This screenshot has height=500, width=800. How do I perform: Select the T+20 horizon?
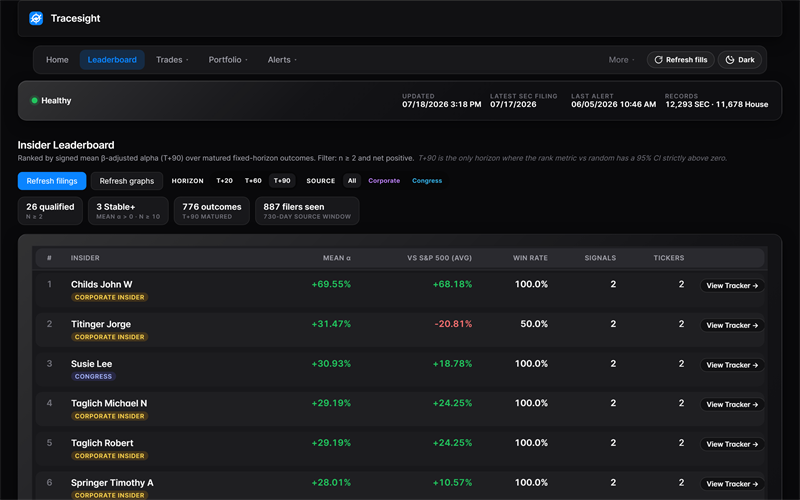[224, 181]
